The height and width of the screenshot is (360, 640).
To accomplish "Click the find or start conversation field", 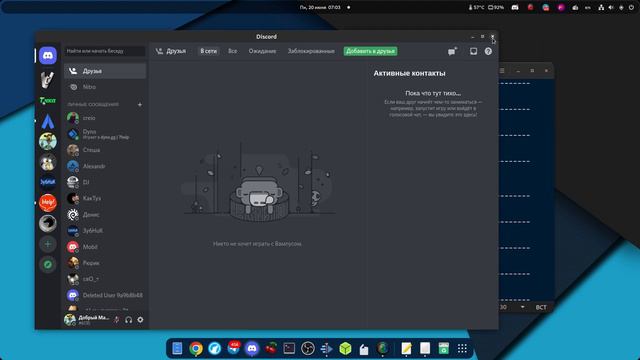I will [105, 51].
